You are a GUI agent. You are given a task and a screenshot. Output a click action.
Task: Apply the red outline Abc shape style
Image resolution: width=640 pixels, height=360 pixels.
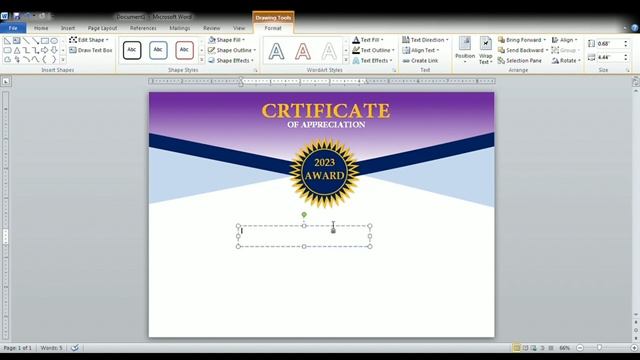pyautogui.click(x=184, y=50)
